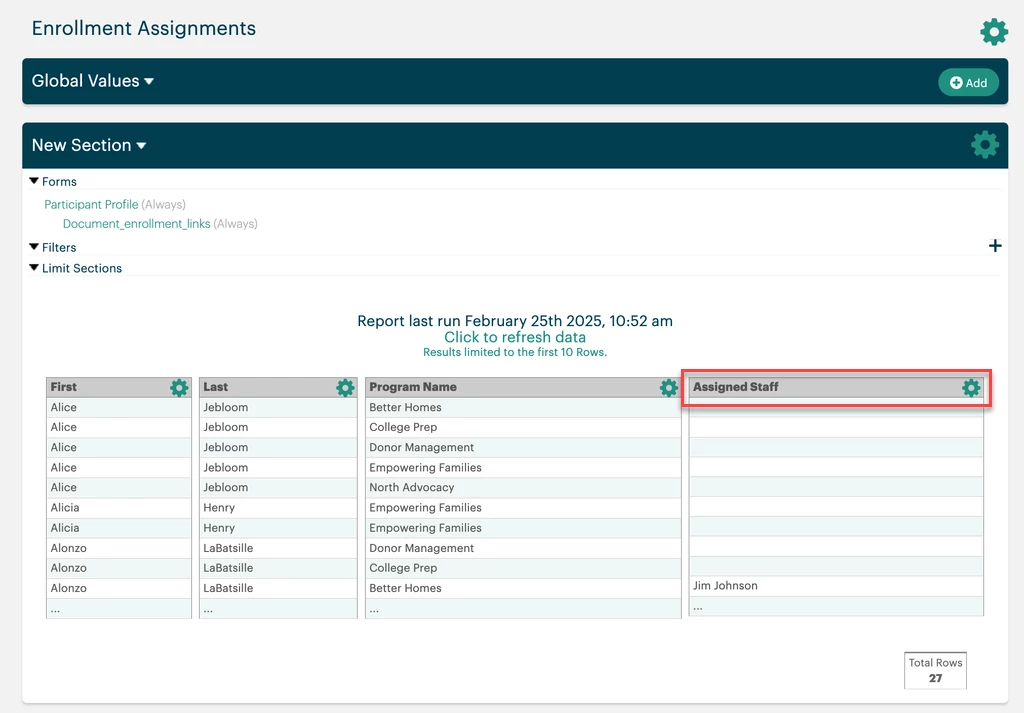This screenshot has width=1024, height=713.
Task: Collapse the Limit Sections expander
Action: [76, 268]
